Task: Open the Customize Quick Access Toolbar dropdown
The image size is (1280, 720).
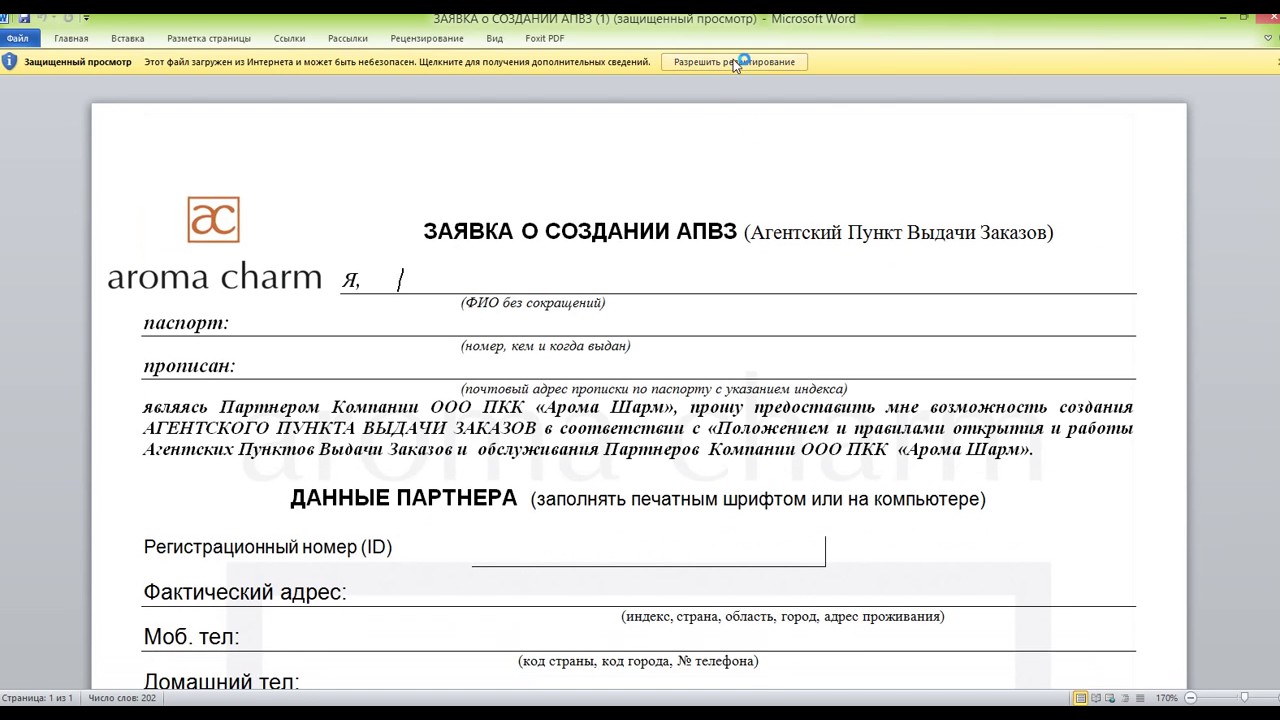Action: tap(86, 18)
